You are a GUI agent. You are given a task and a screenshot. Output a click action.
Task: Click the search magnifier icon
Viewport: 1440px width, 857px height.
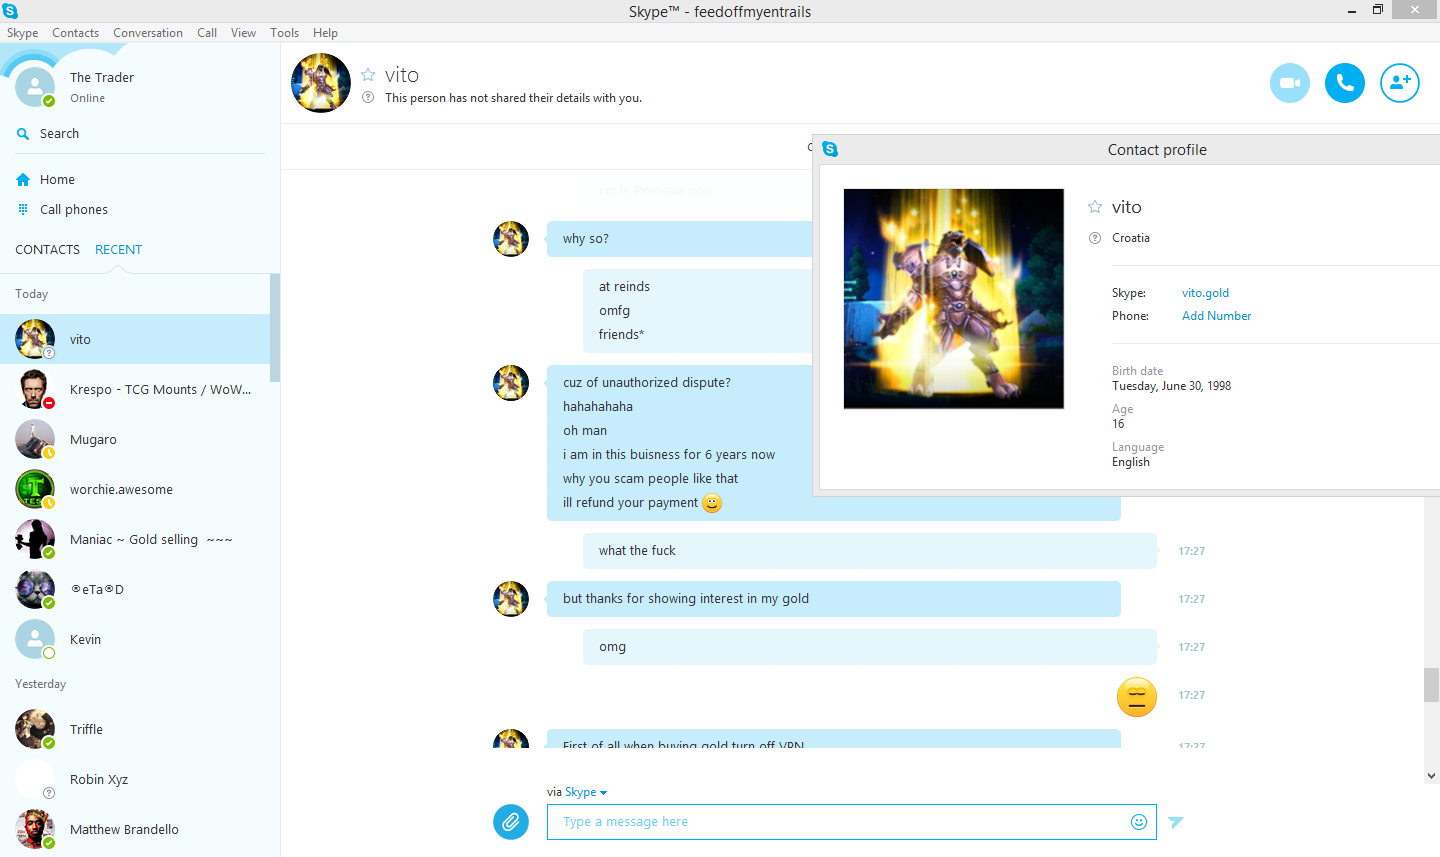[x=23, y=134]
